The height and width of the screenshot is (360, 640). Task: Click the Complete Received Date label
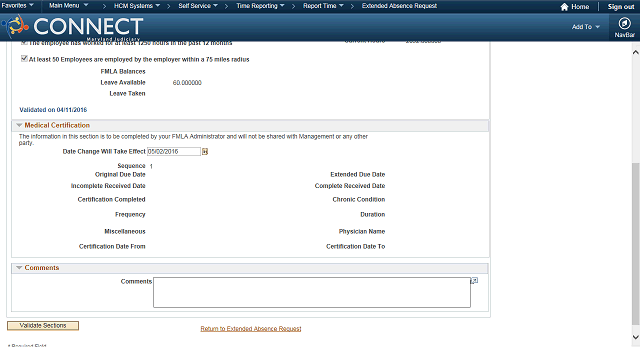350,186
